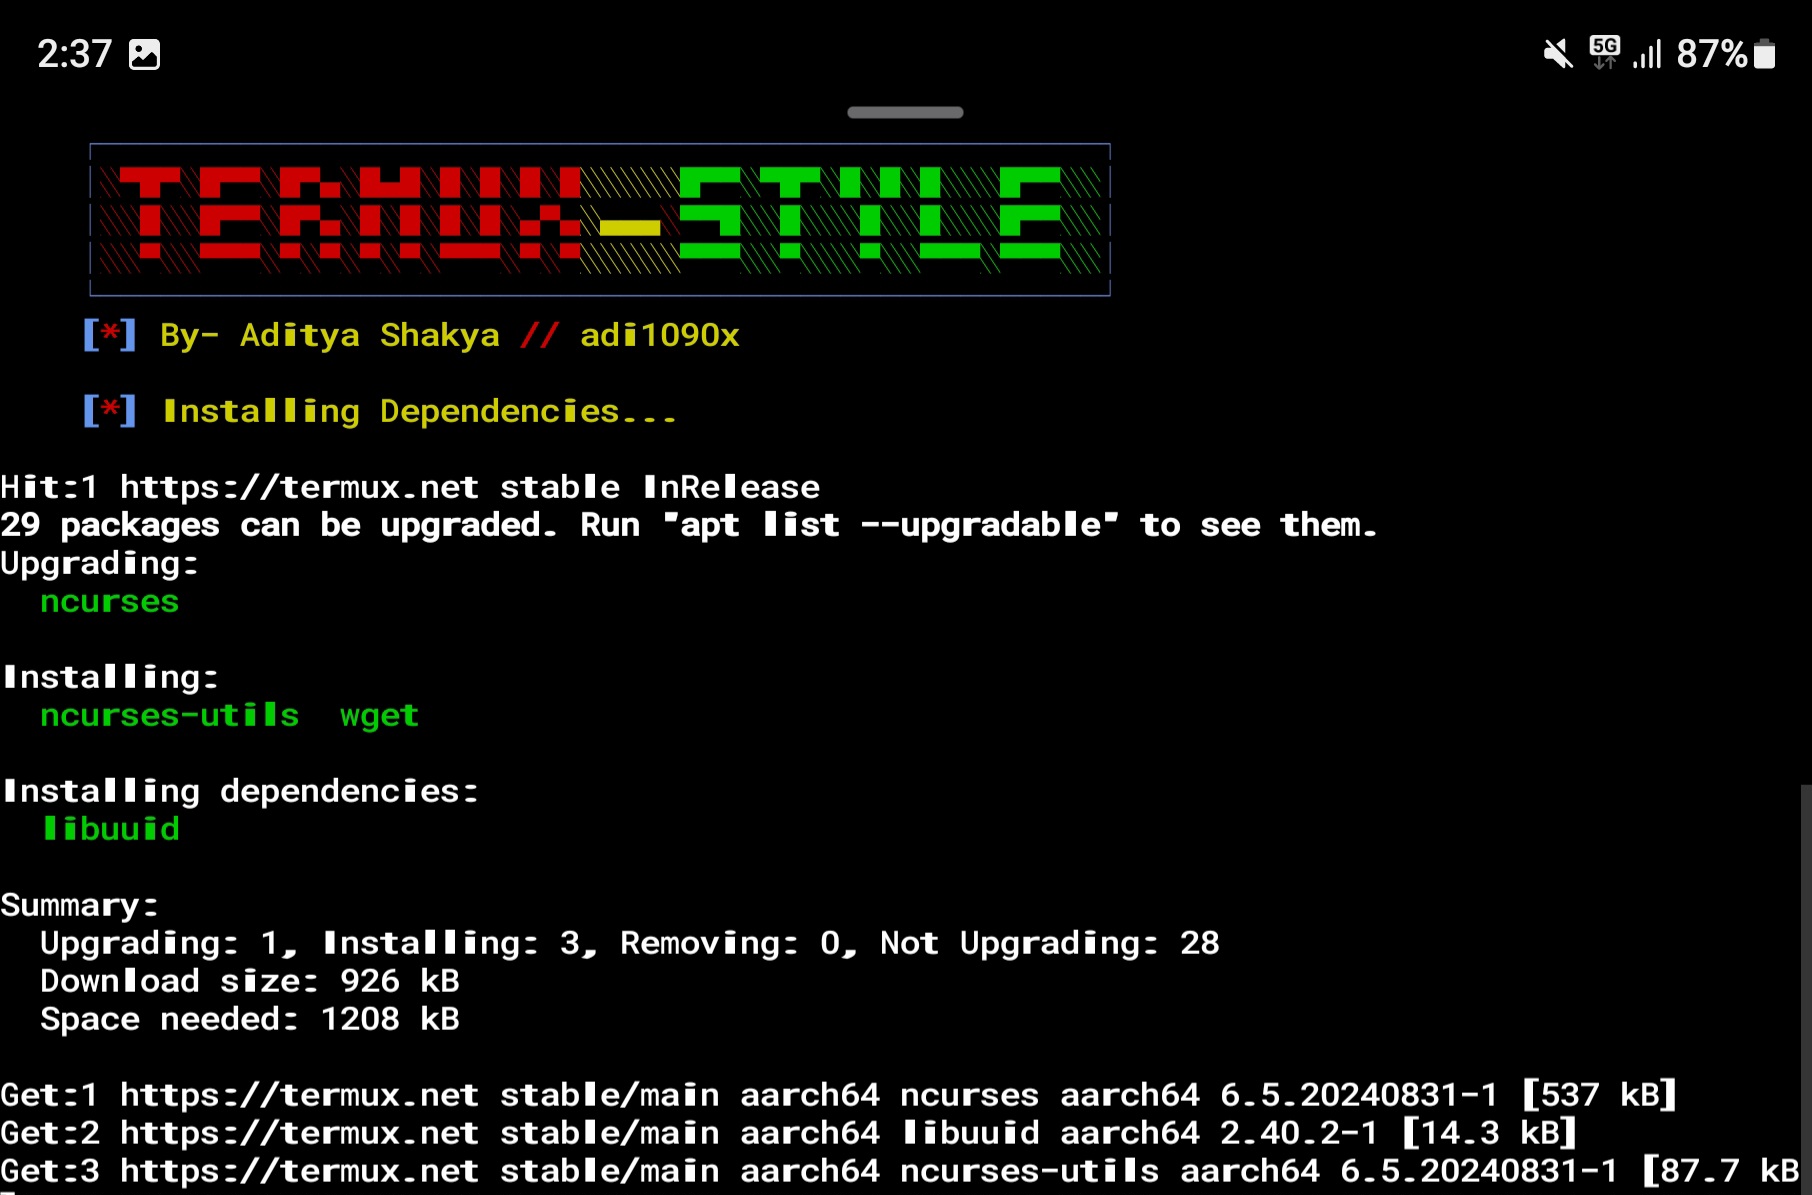Image resolution: width=1812 pixels, height=1195 pixels.
Task: Tap the screenshot image icon in status bar
Action: pyautogui.click(x=145, y=54)
